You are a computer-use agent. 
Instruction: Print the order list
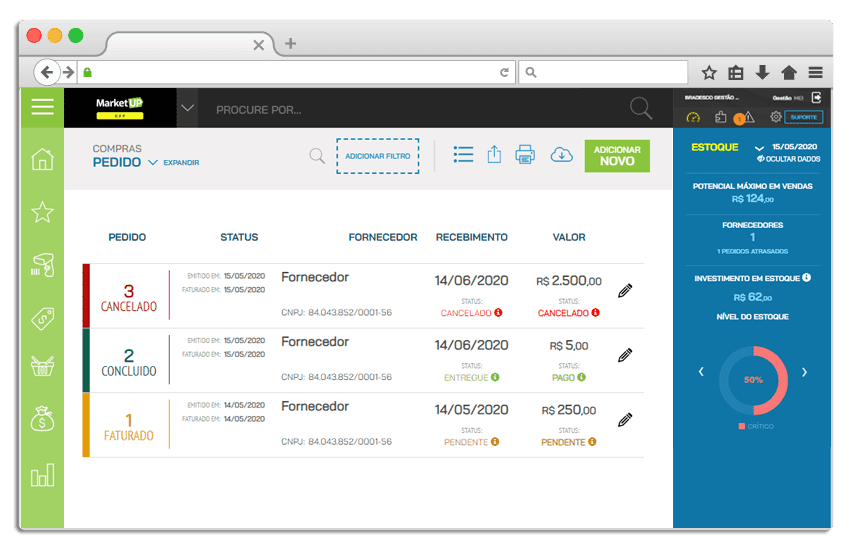pyautogui.click(x=525, y=155)
